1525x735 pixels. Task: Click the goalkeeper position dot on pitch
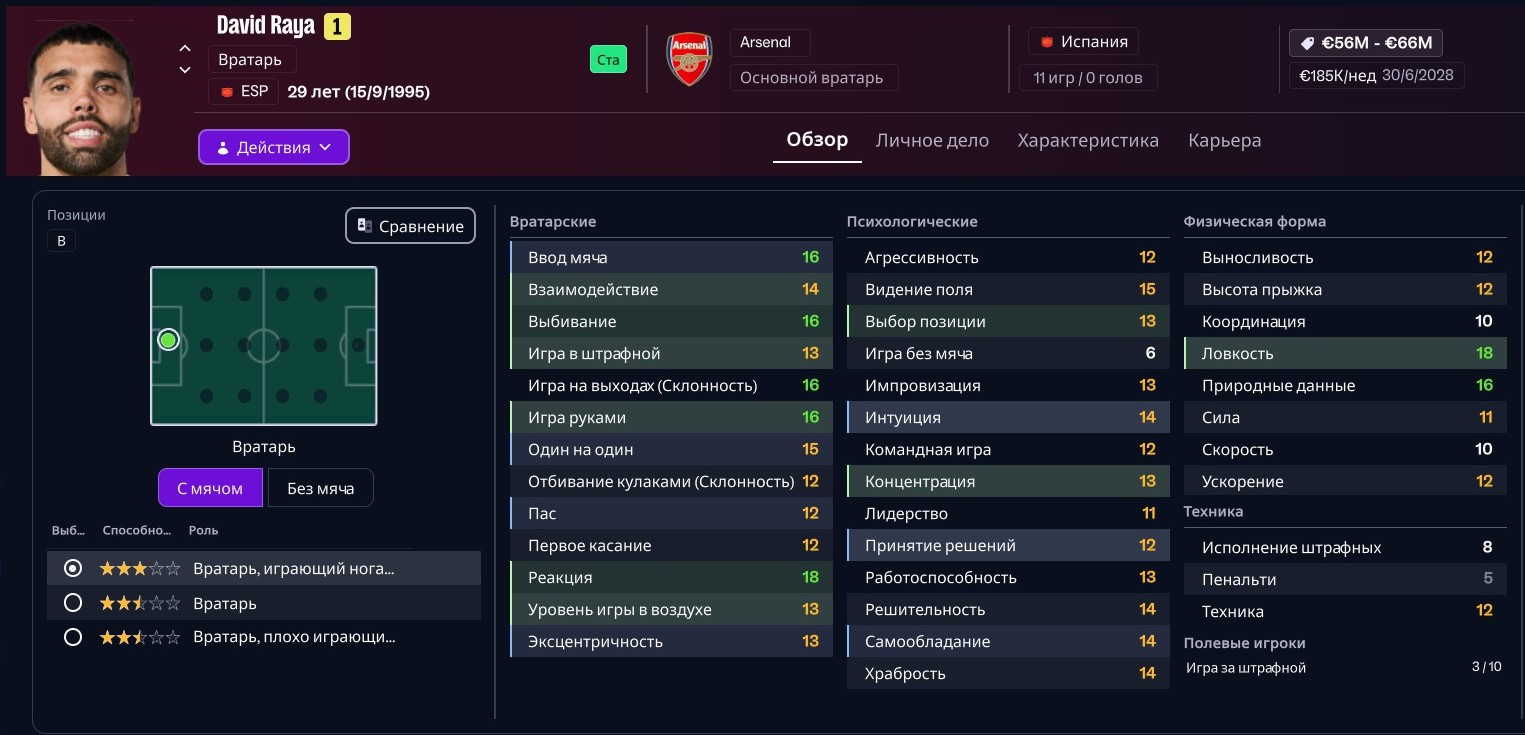coord(168,341)
